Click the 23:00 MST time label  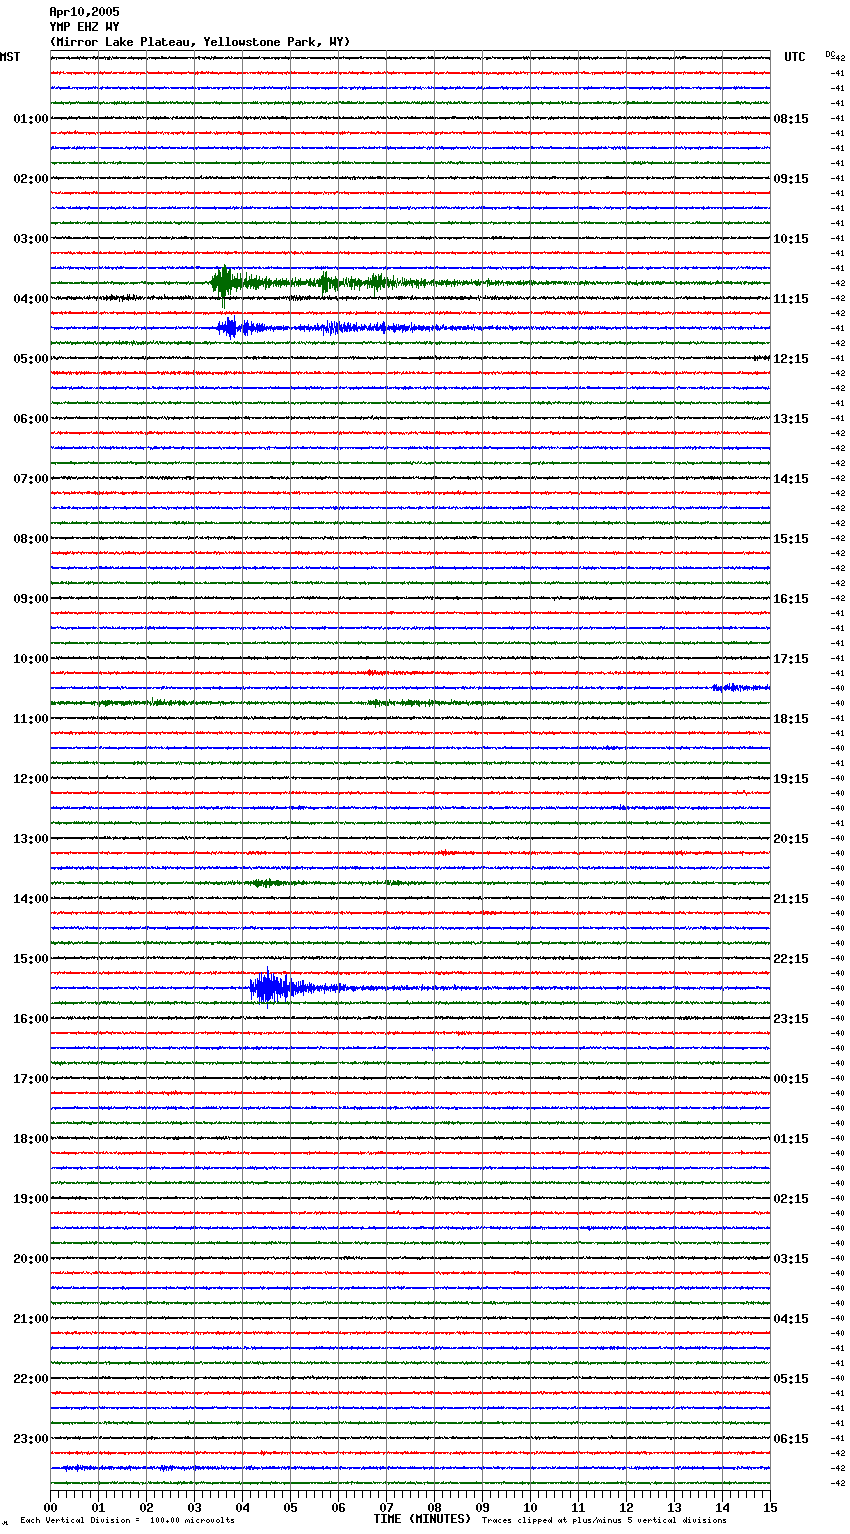tap(31, 1439)
